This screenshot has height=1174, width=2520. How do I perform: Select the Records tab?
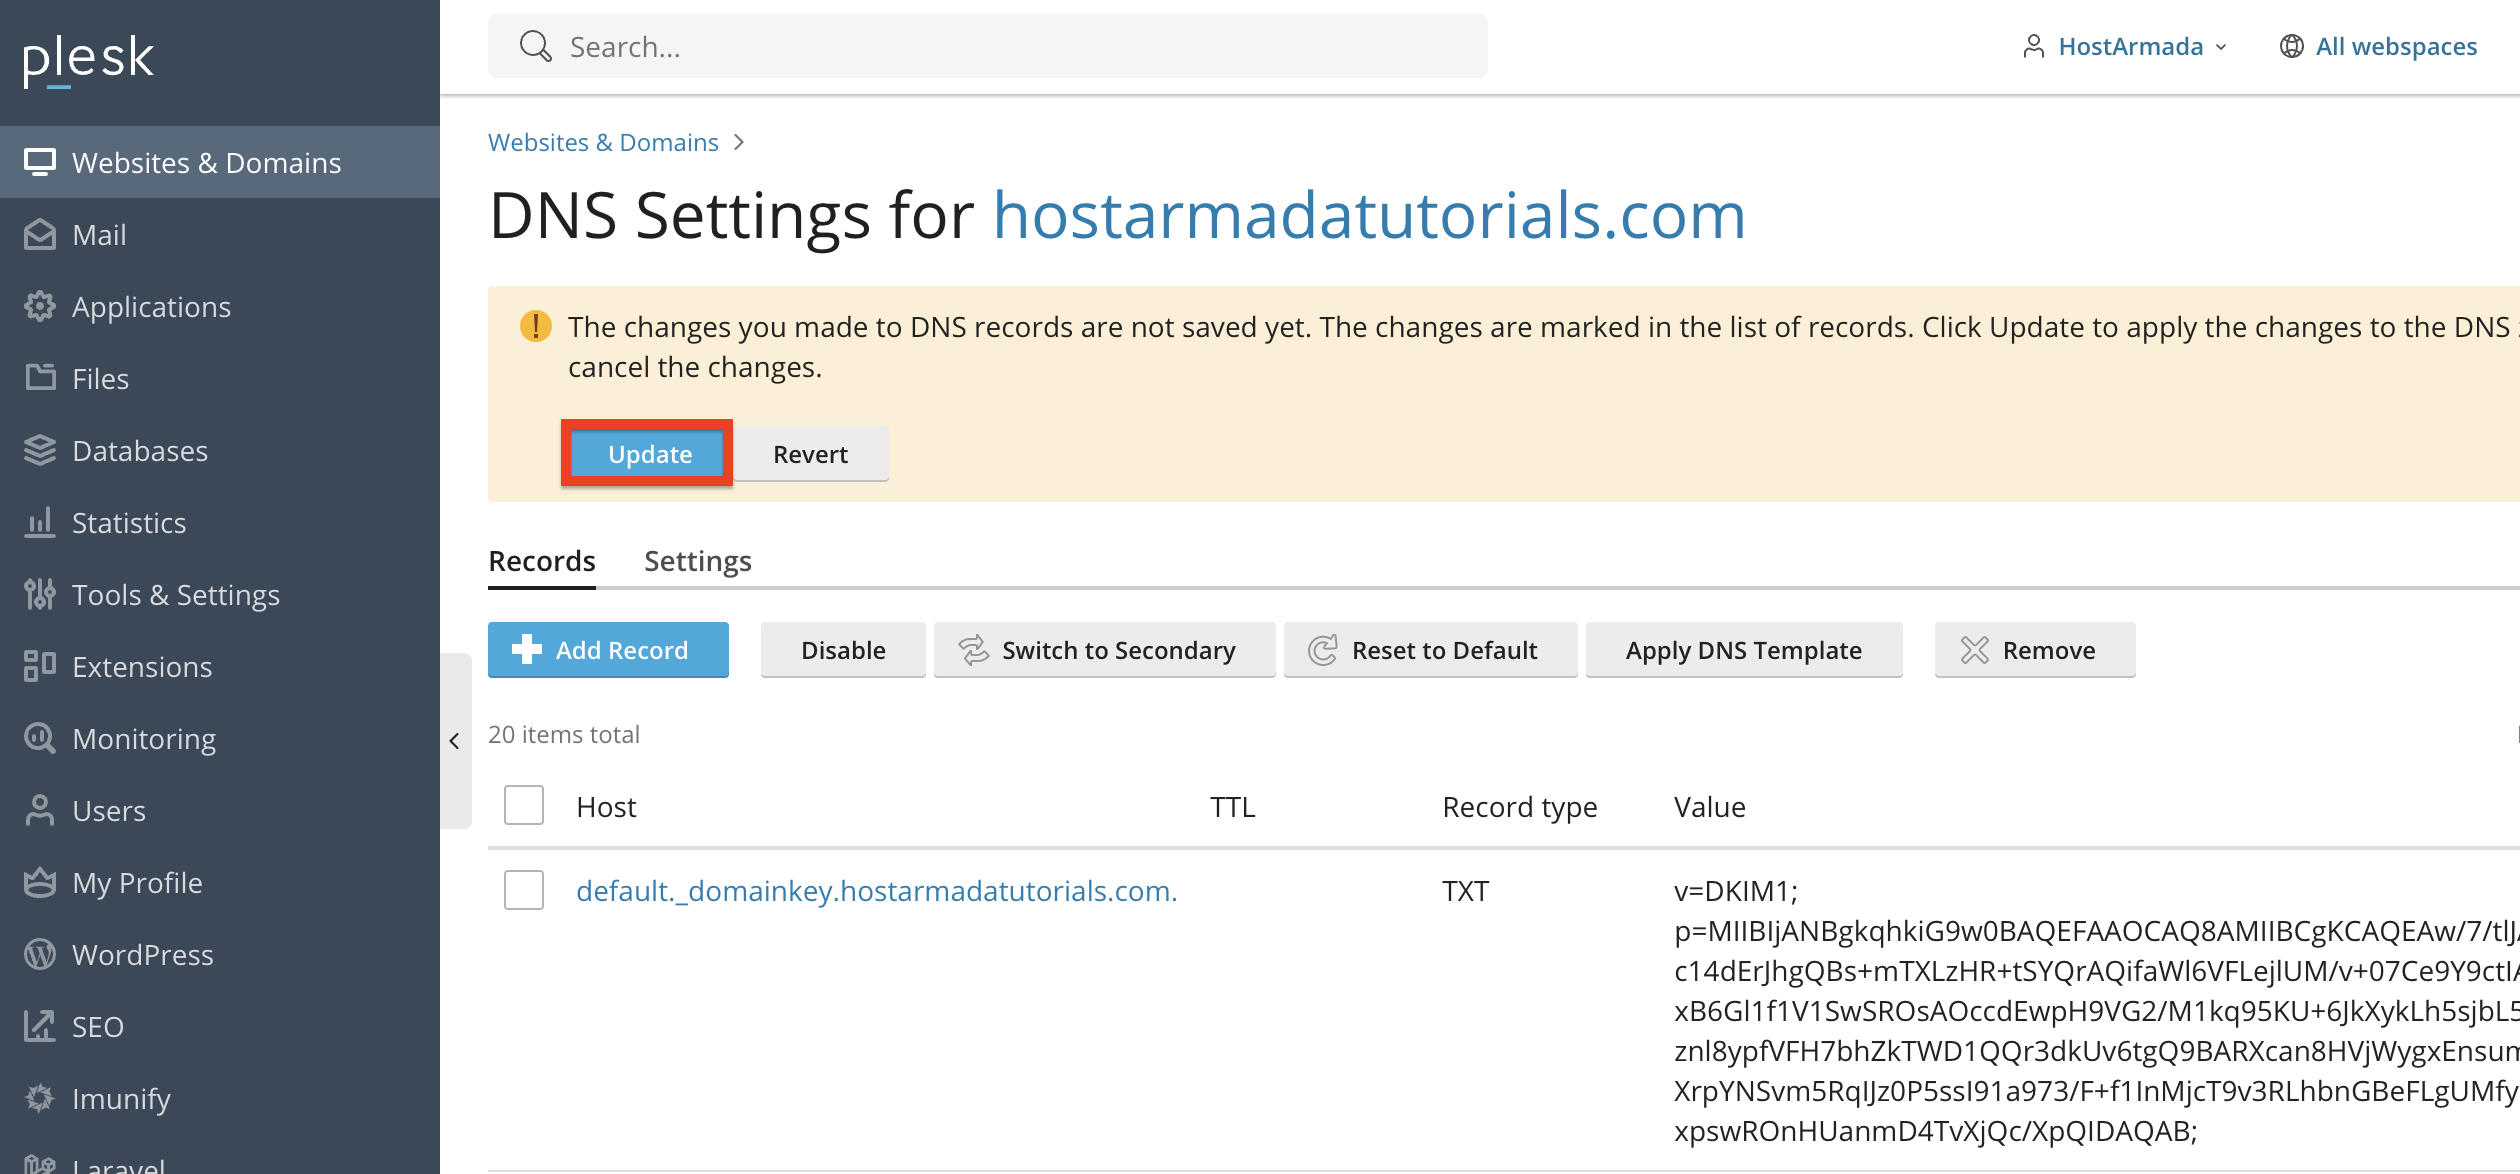click(x=542, y=561)
